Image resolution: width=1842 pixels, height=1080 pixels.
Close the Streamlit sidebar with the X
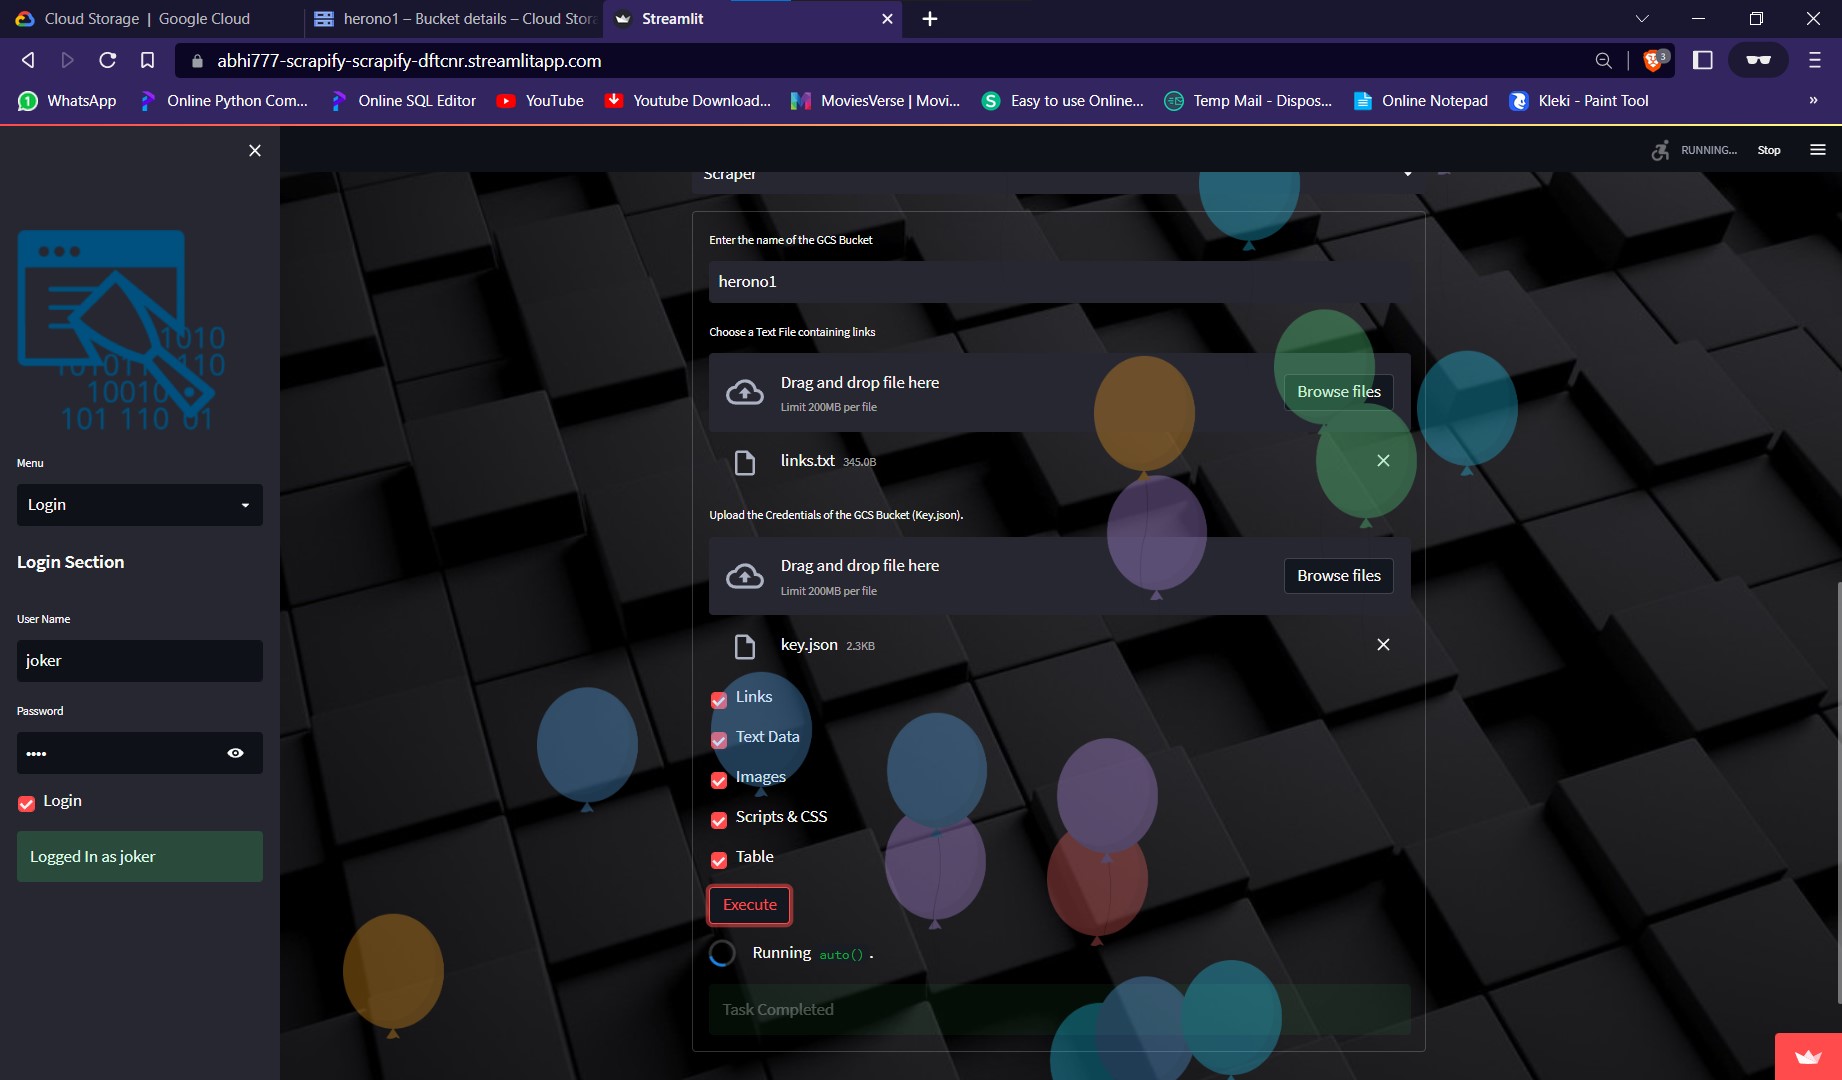point(255,150)
